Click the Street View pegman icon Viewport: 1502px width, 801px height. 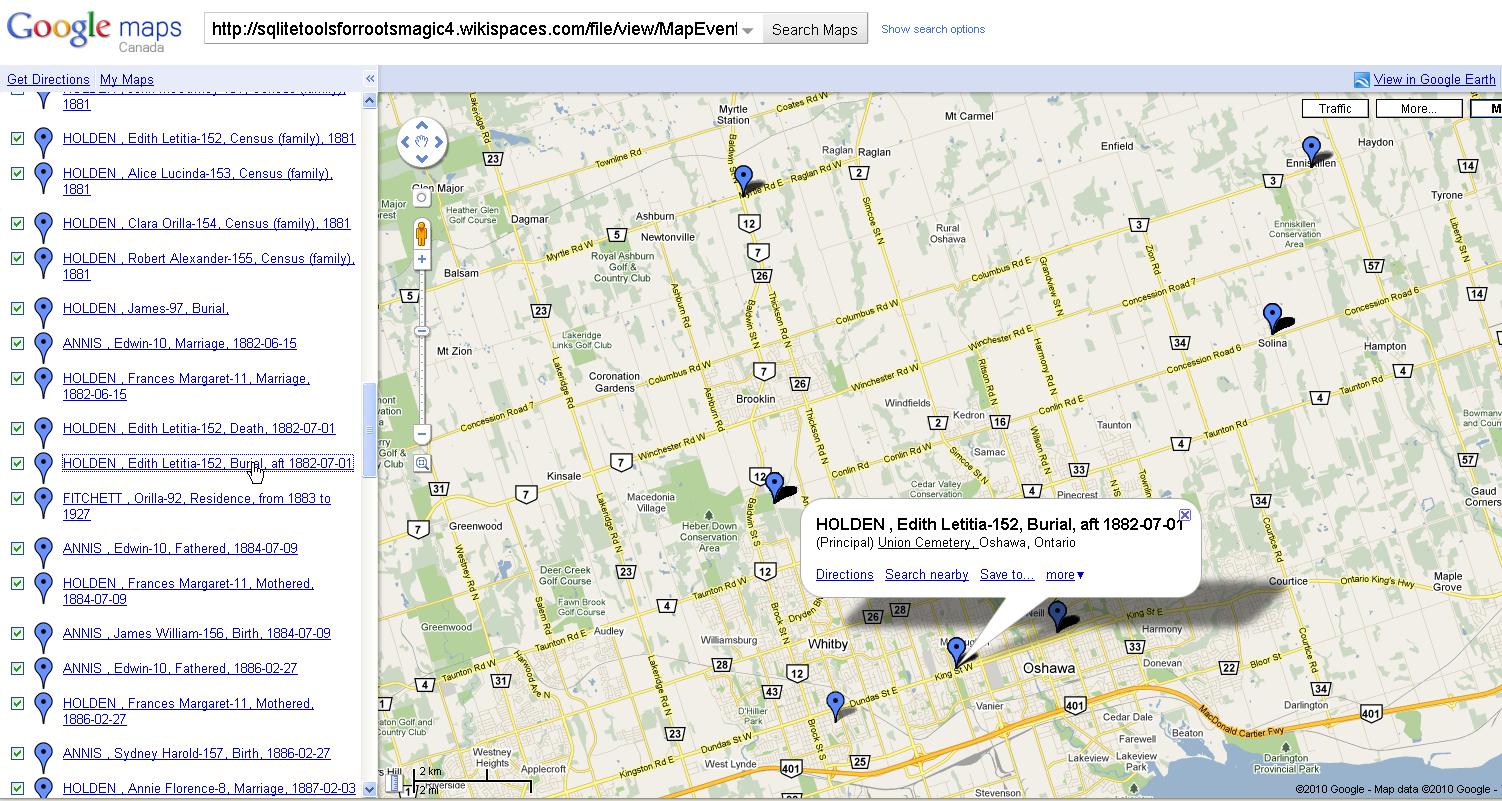[x=422, y=235]
